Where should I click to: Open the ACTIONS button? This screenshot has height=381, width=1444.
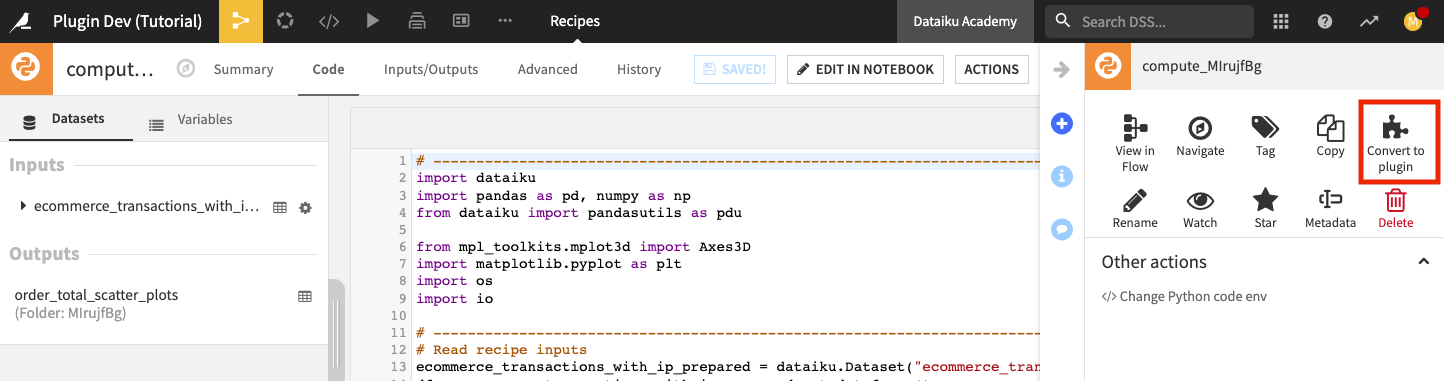[x=992, y=69]
